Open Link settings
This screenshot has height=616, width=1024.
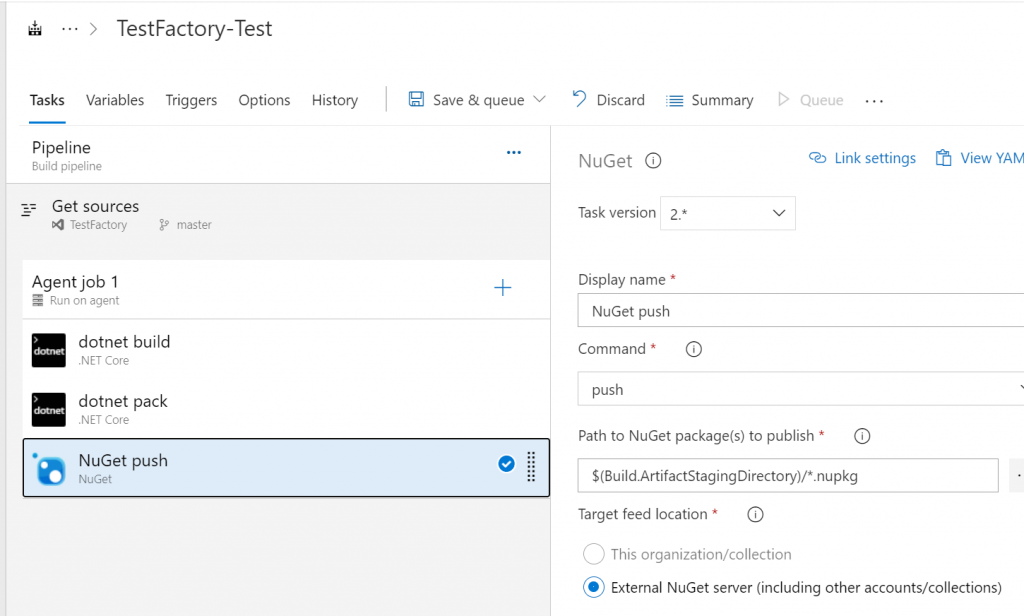pos(862,158)
